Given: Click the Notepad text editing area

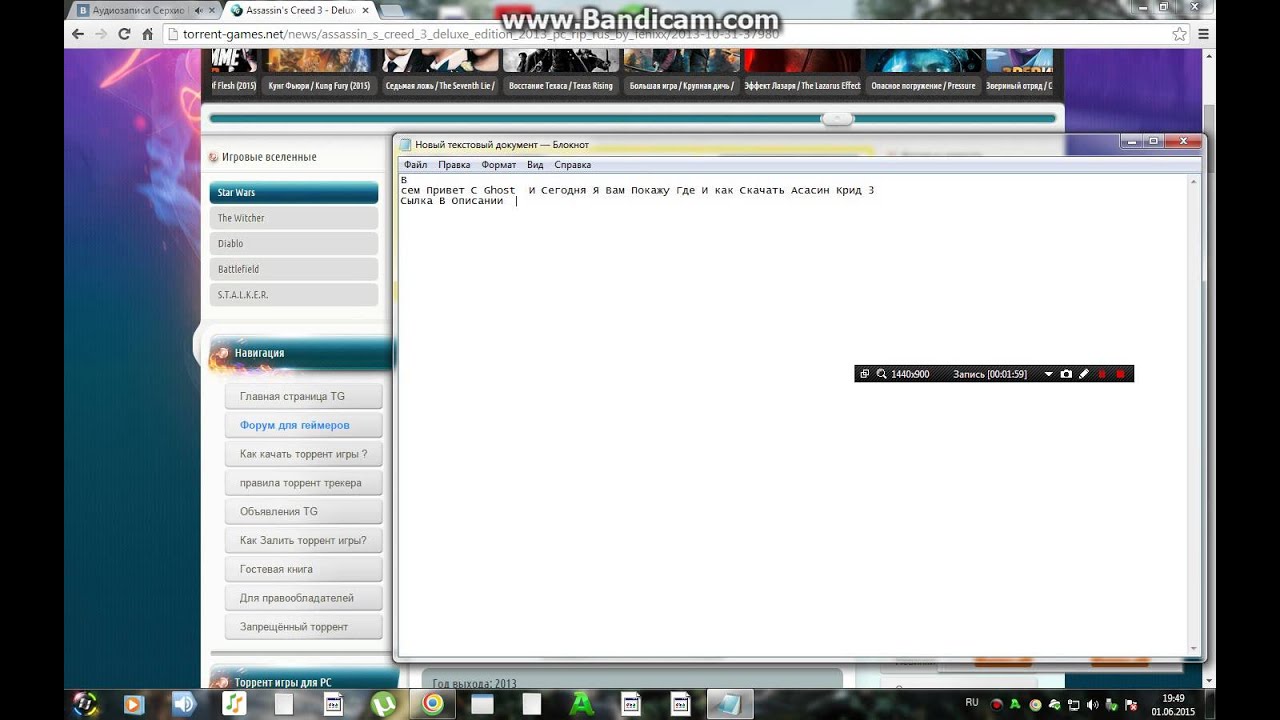Looking at the screenshot, I should pos(792,415).
